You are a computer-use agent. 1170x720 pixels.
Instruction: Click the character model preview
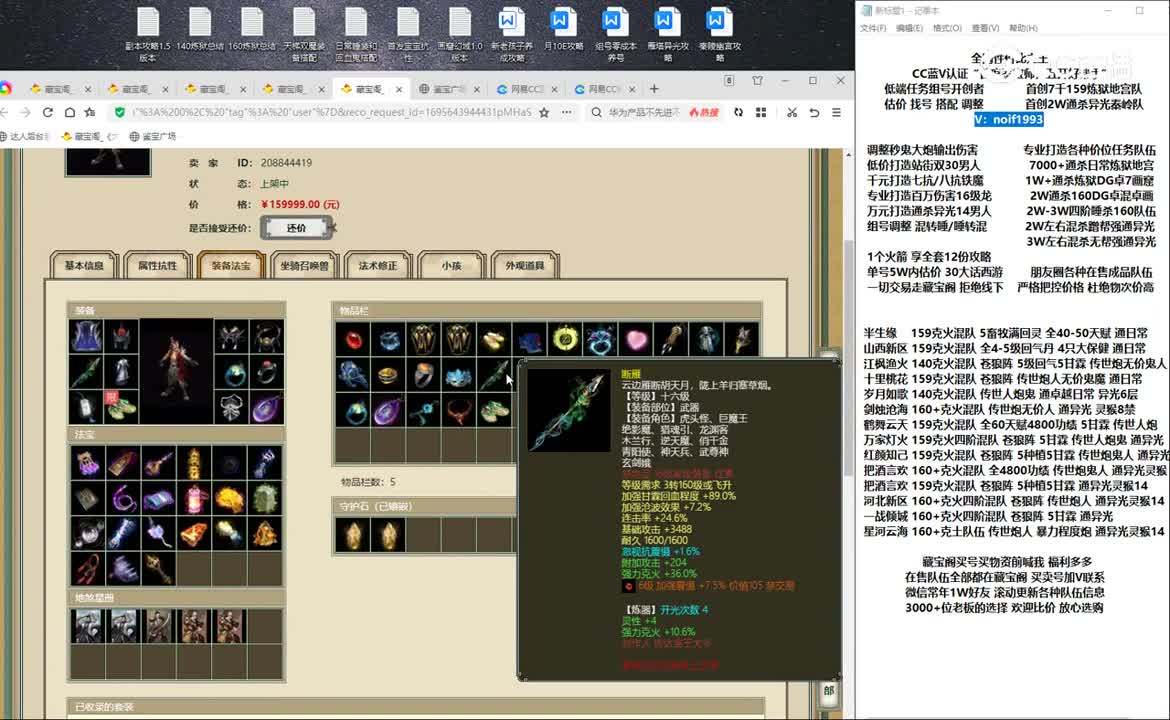176,371
